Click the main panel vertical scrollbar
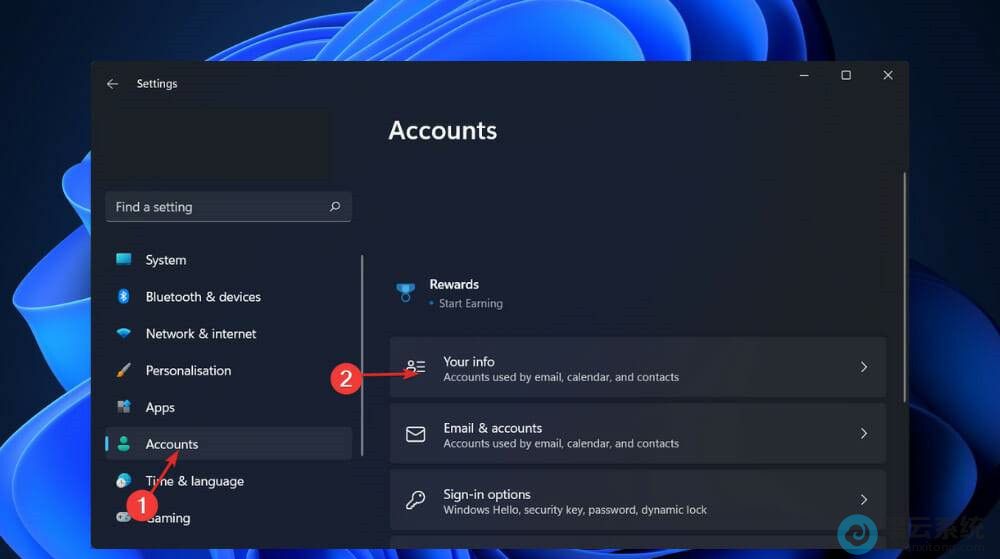Screen dimensions: 1000x559 (904, 288)
